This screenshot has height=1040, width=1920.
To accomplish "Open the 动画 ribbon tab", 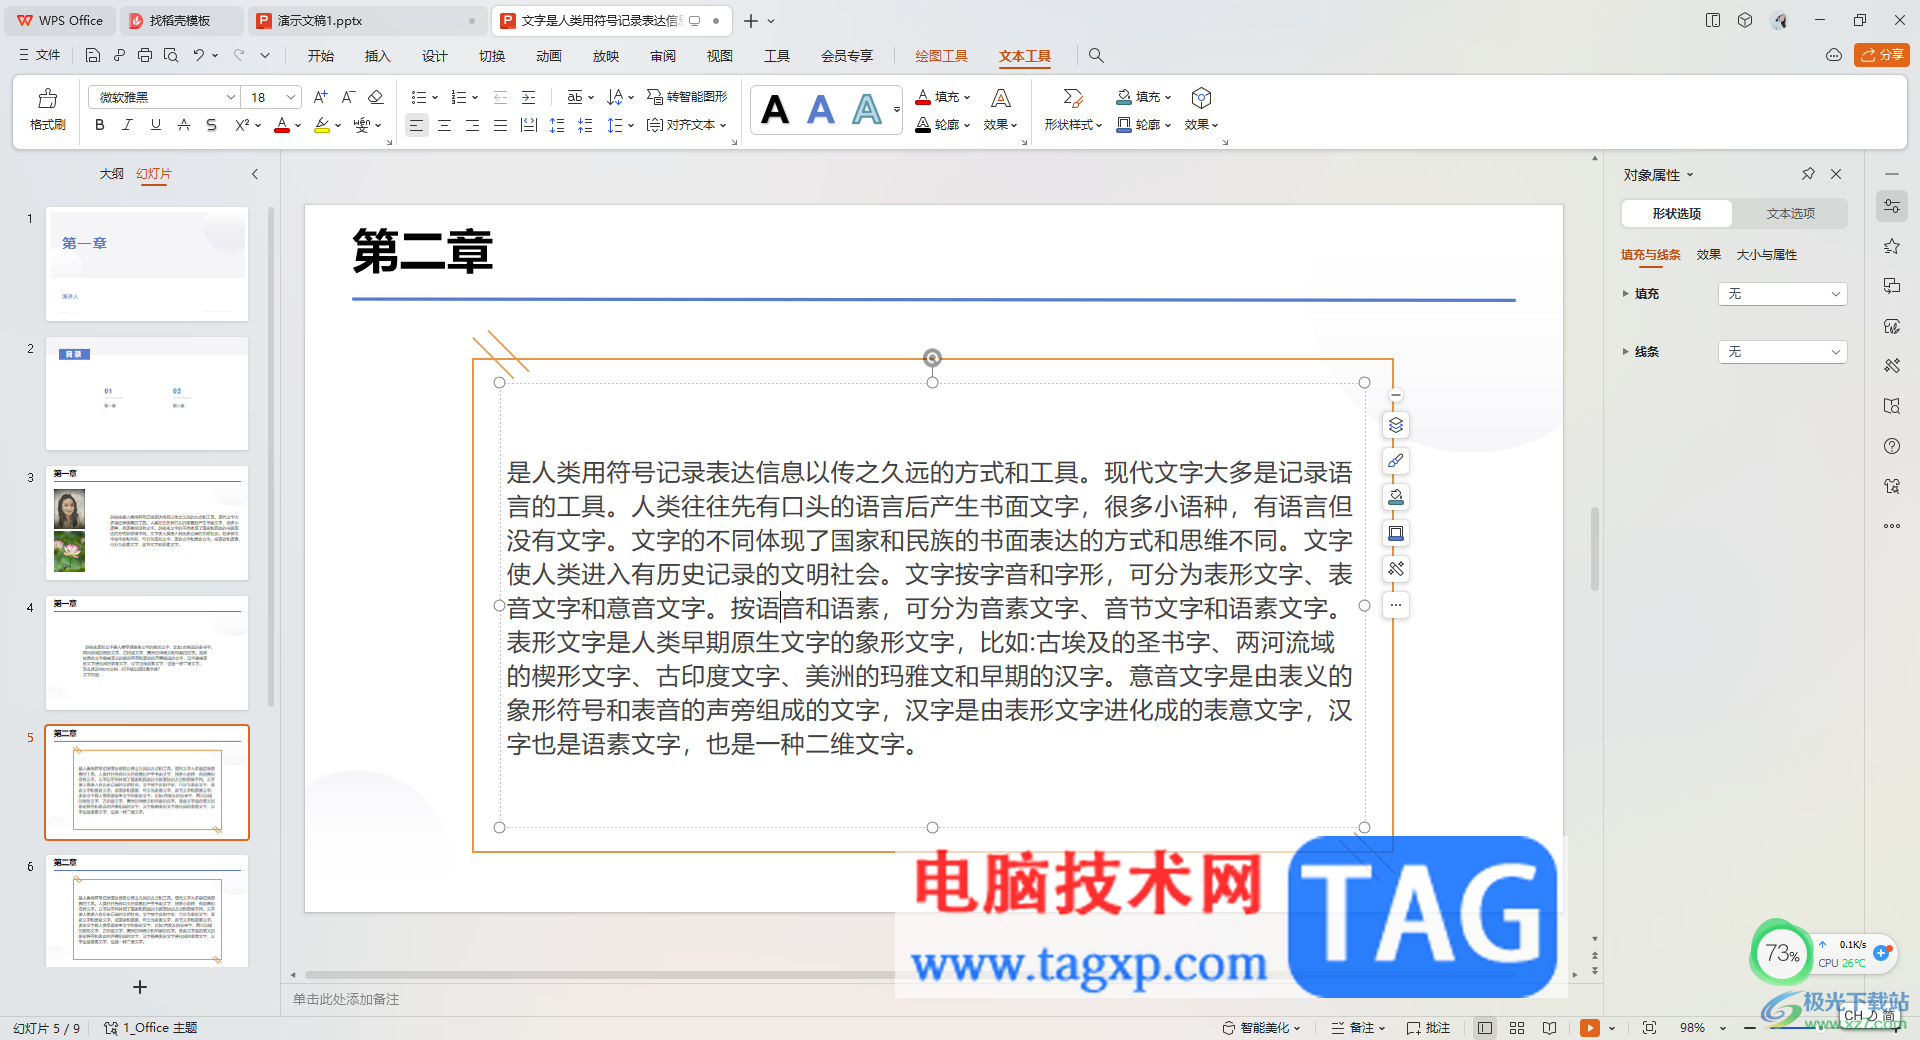I will [x=548, y=56].
